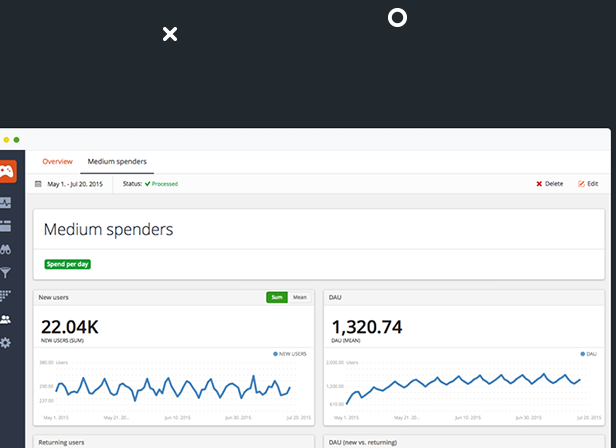Switch New users chart to Mean
Viewport: 616px width, 448px height.
click(300, 297)
